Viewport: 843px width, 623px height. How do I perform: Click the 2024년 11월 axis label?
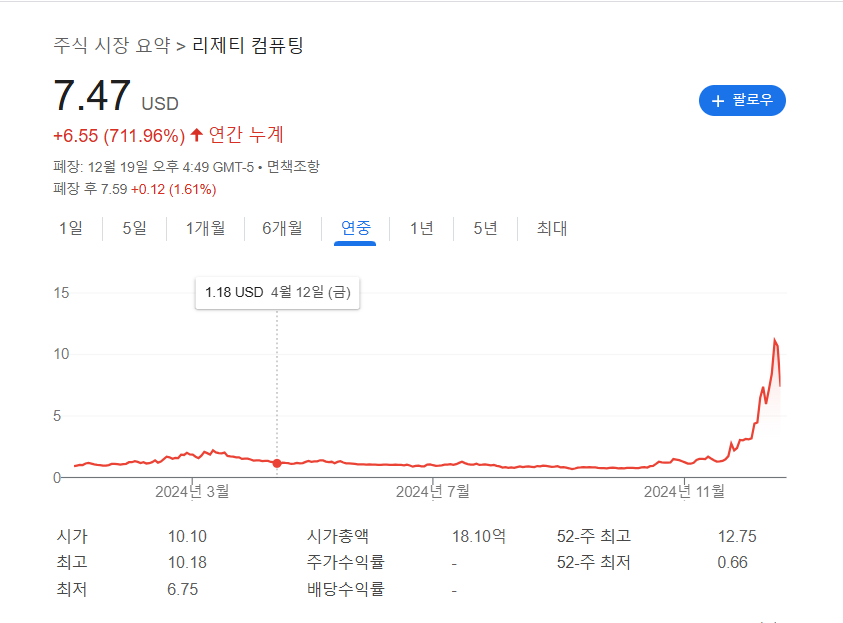pyautogui.click(x=684, y=491)
